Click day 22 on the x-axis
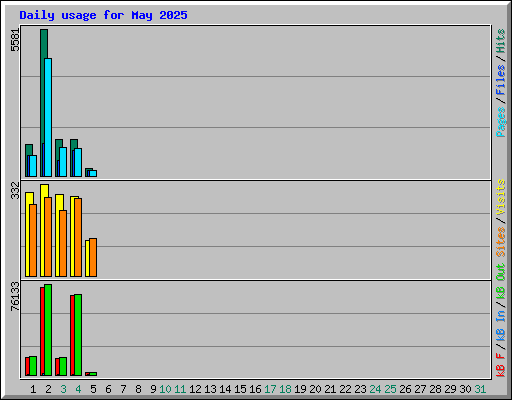 tap(345, 389)
